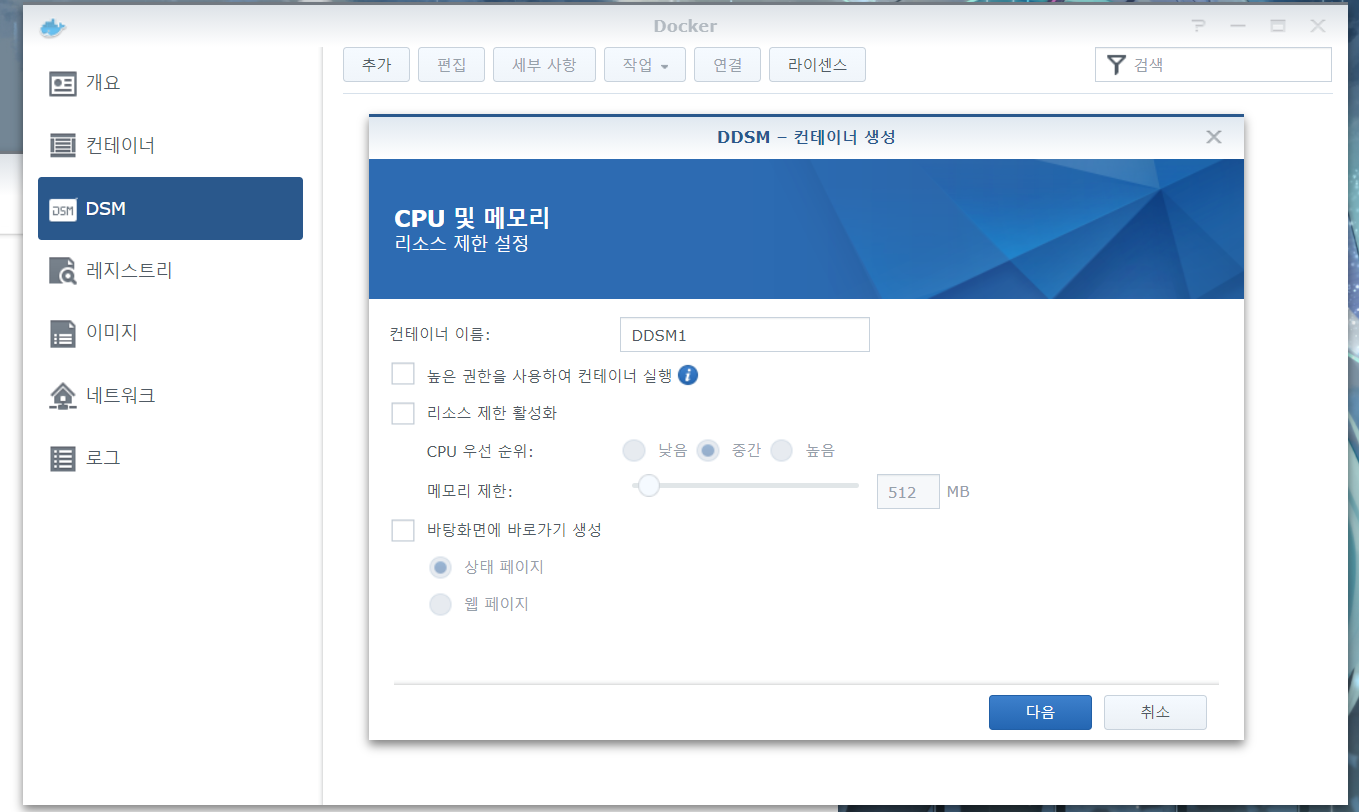Click the blue info icon next to high privilege
Viewport: 1359px width, 812px height.
point(688,375)
